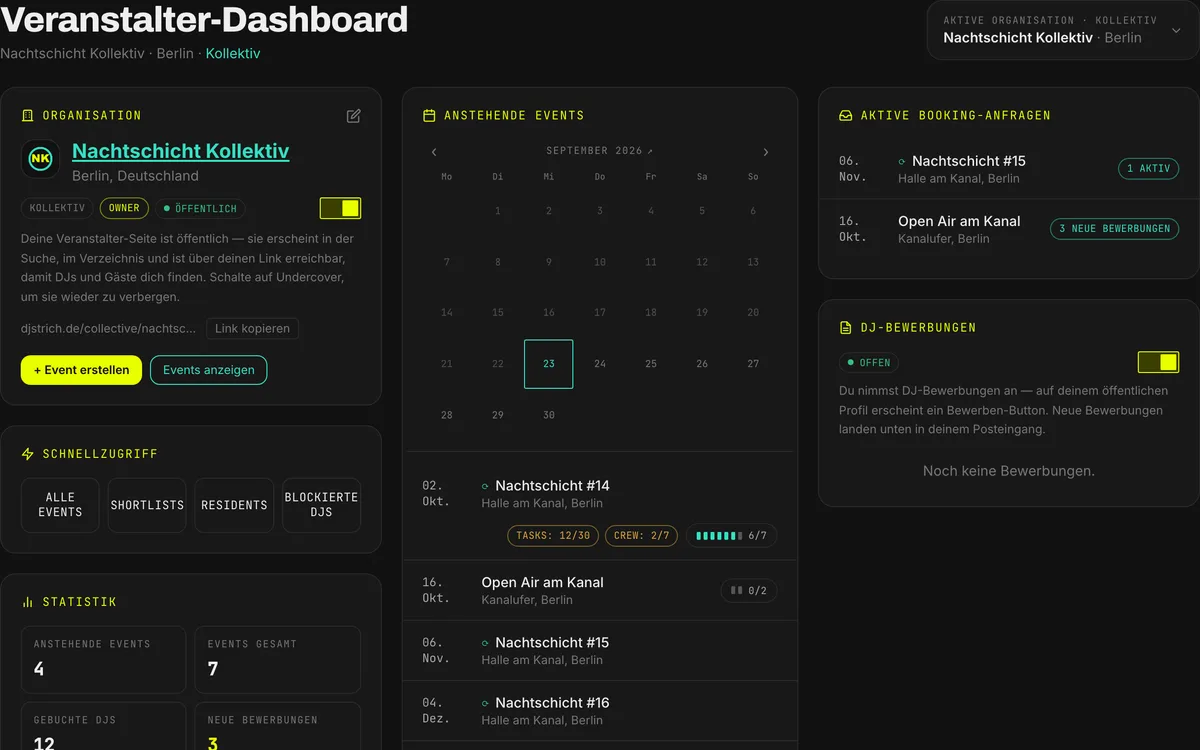Image resolution: width=1200 pixels, height=750 pixels.
Task: Open the Nachtschicht Kollektiv organisation link
Action: (x=180, y=151)
